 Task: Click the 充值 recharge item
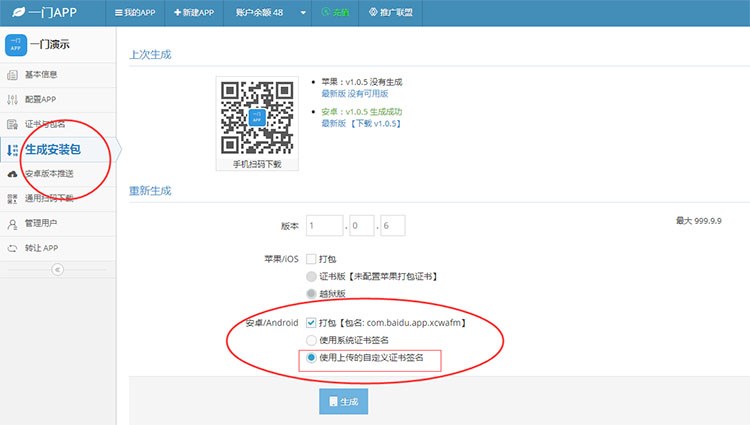point(335,12)
